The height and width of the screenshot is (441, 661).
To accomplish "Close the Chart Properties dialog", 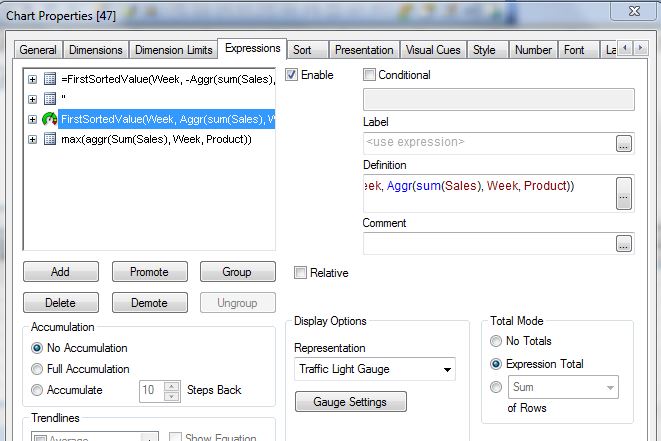I will tap(634, 11).
